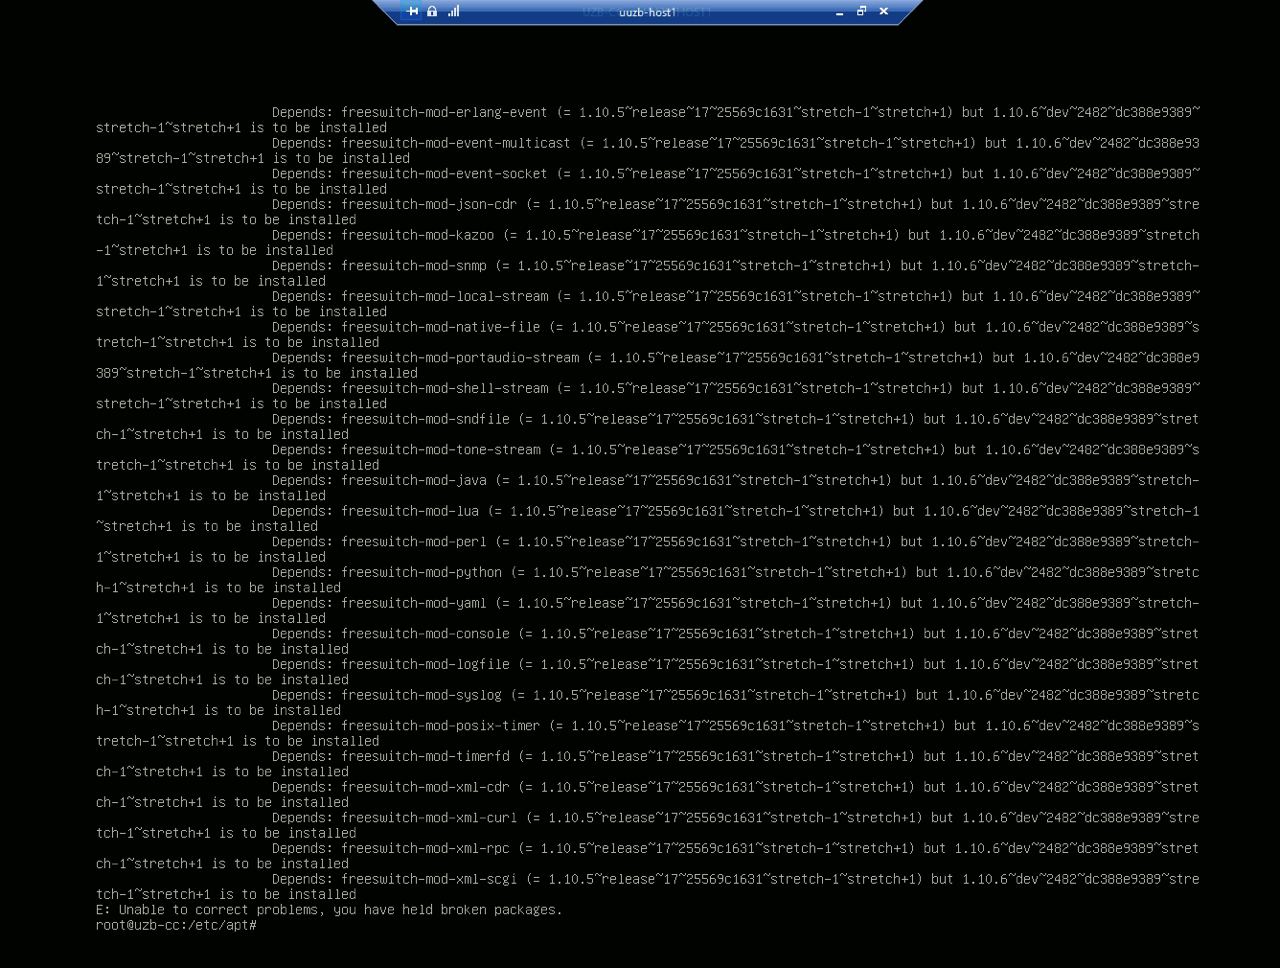The height and width of the screenshot is (968, 1280).
Task: Click the freeswitch-mod-kazoo package name
Action: click(x=417, y=235)
